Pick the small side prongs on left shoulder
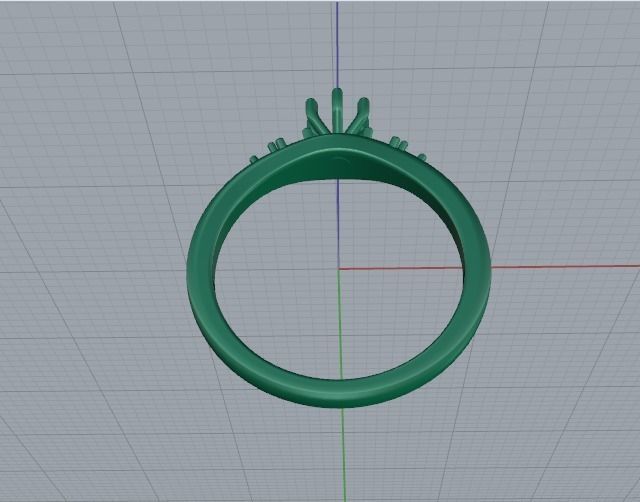 point(269,150)
